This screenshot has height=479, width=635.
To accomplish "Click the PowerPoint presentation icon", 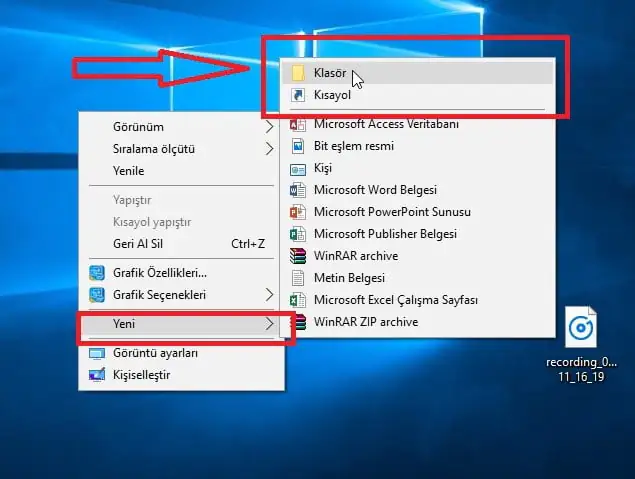I will click(x=298, y=212).
